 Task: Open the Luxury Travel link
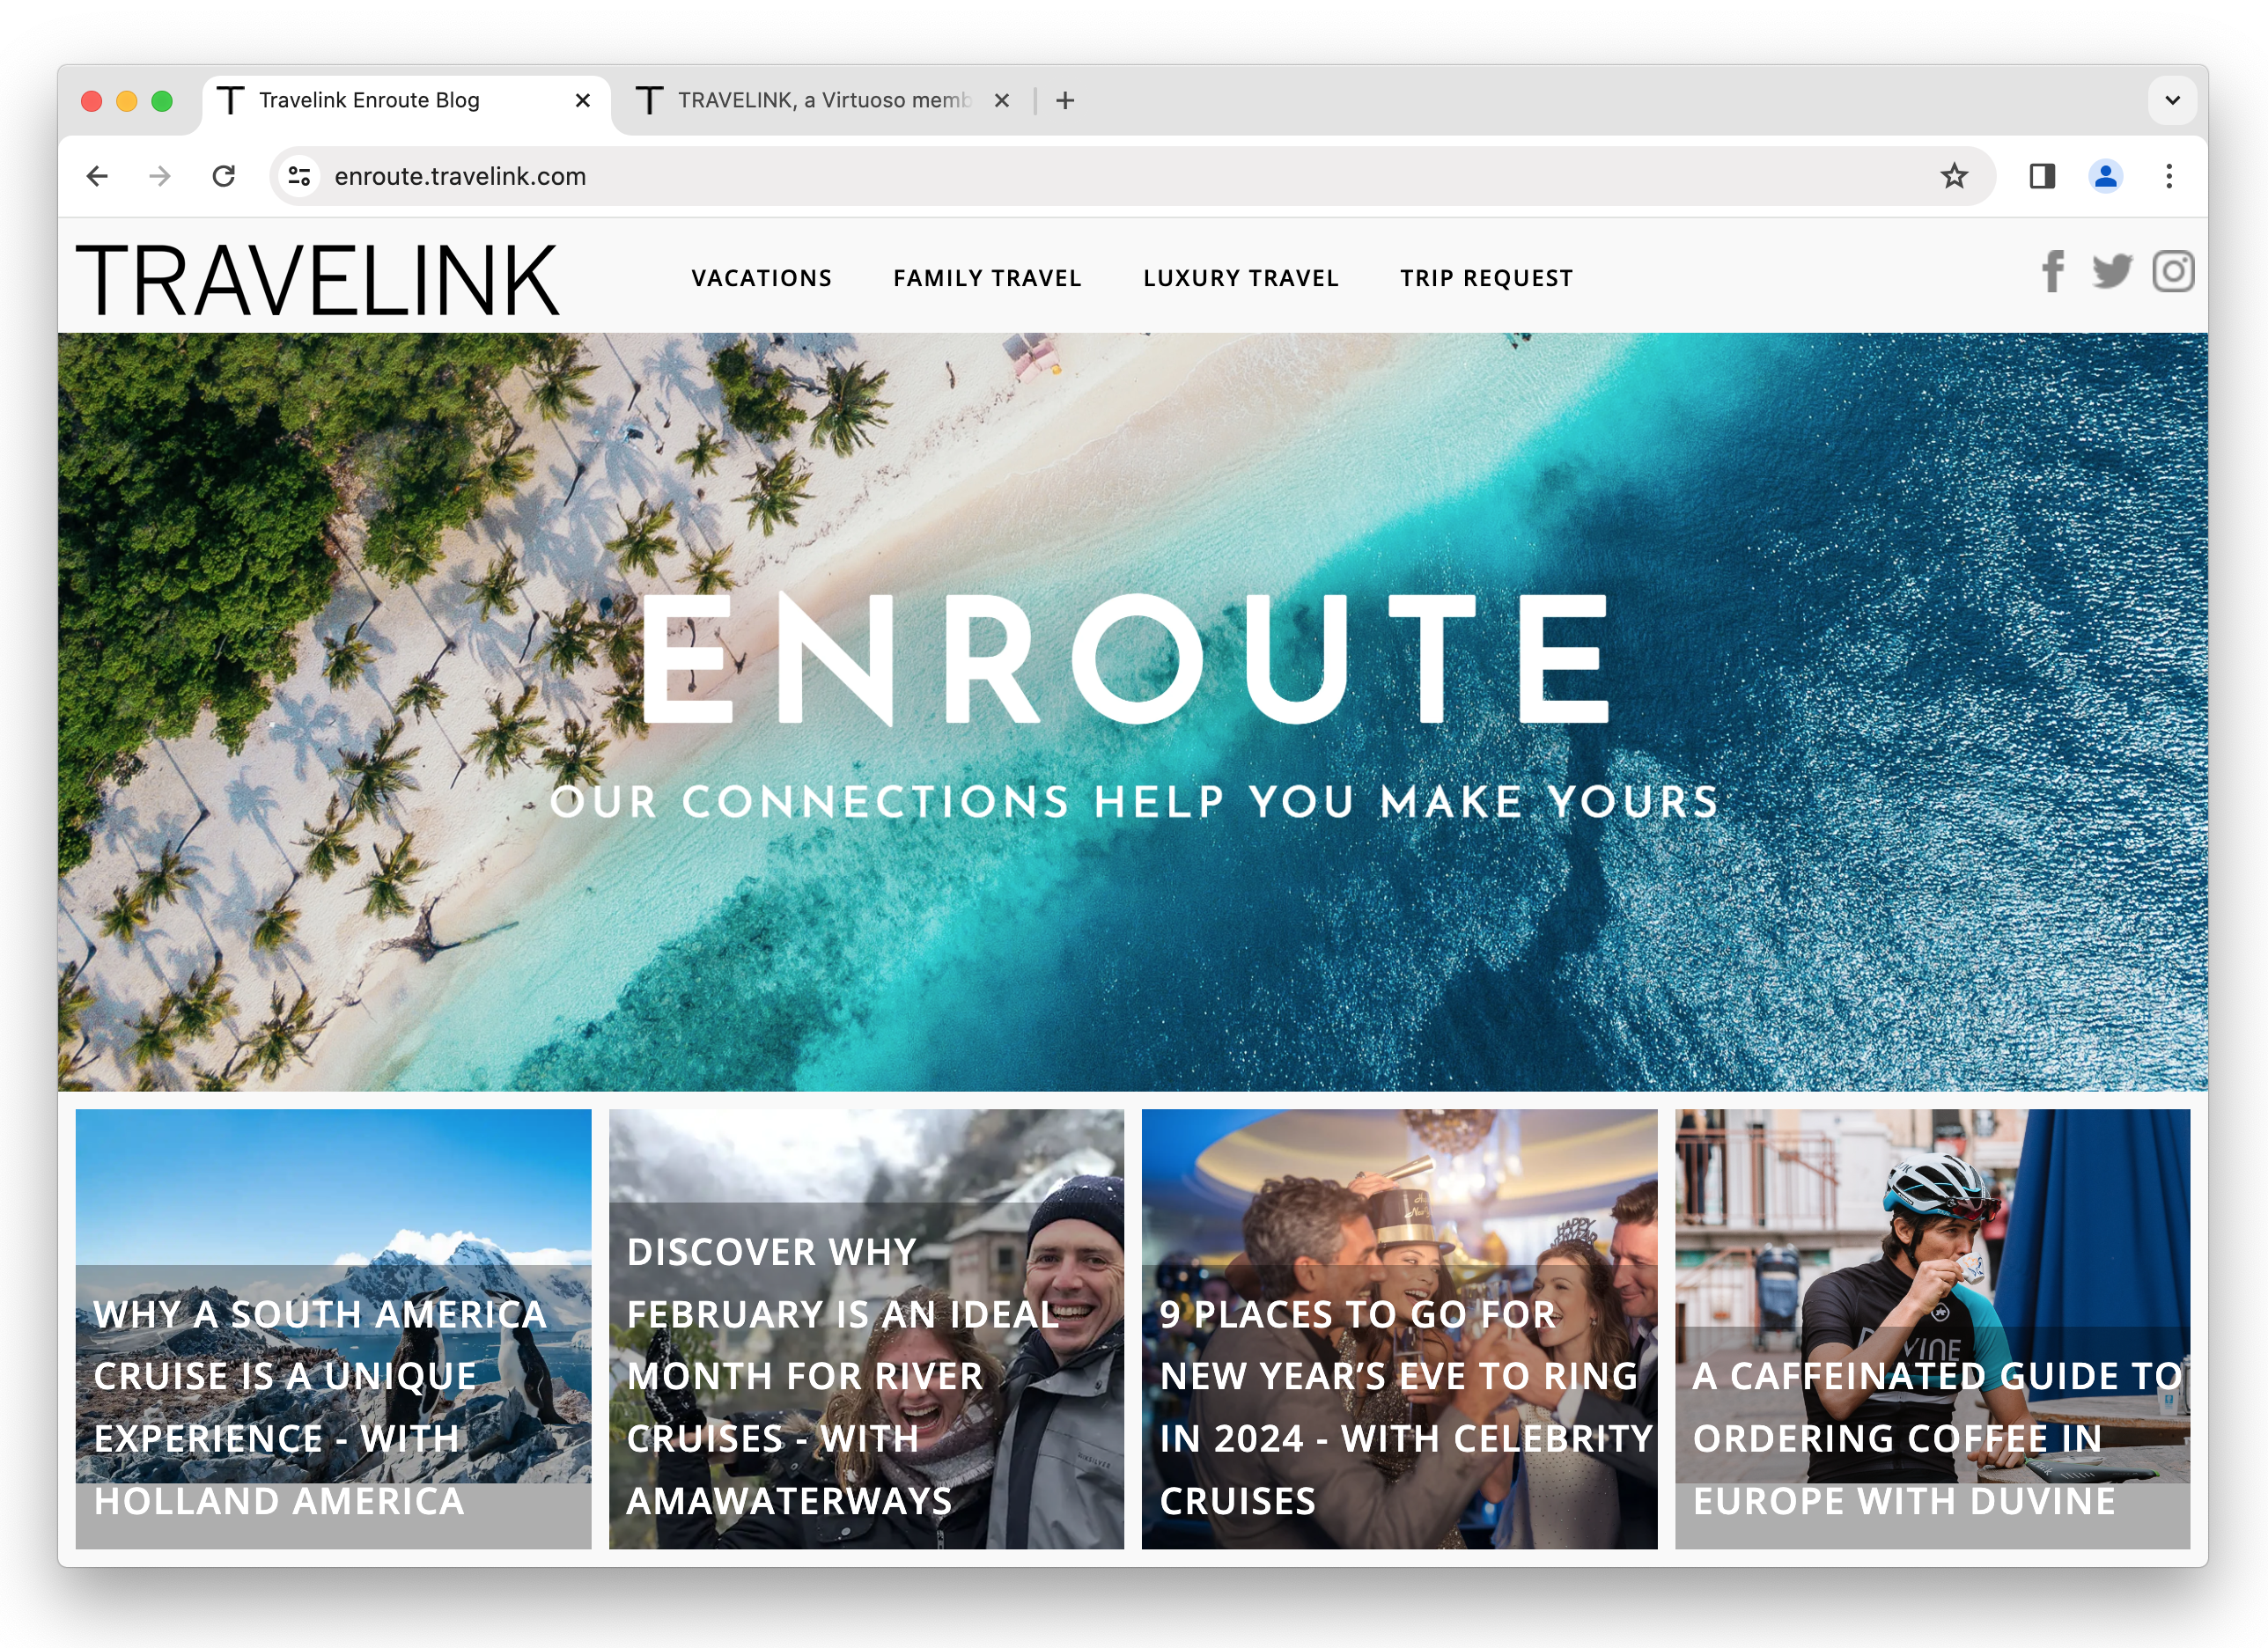pyautogui.click(x=1240, y=278)
